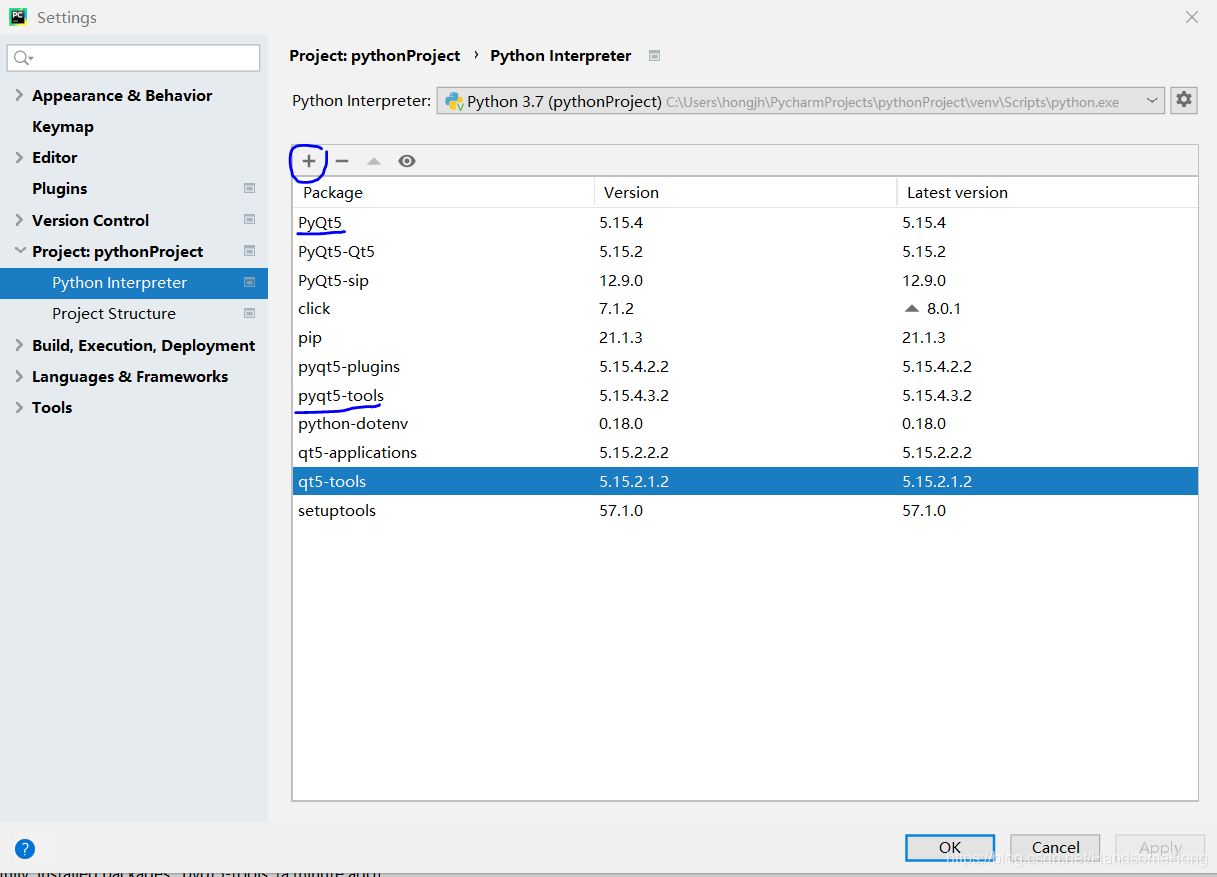Image resolution: width=1217 pixels, height=877 pixels.
Task: Click the upgrade package arrow icon
Action: click(x=374, y=160)
